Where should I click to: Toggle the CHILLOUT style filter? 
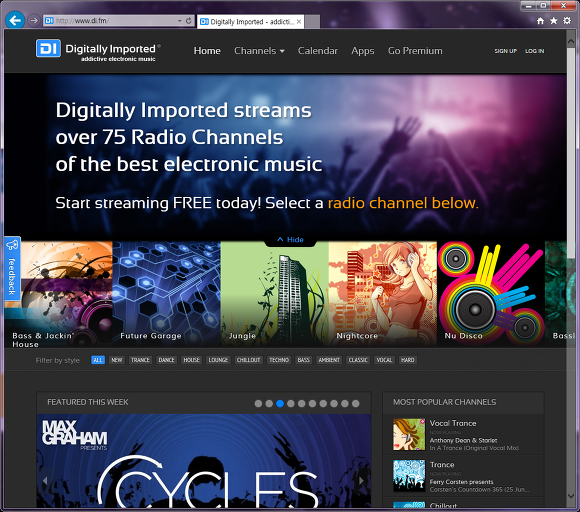point(249,360)
